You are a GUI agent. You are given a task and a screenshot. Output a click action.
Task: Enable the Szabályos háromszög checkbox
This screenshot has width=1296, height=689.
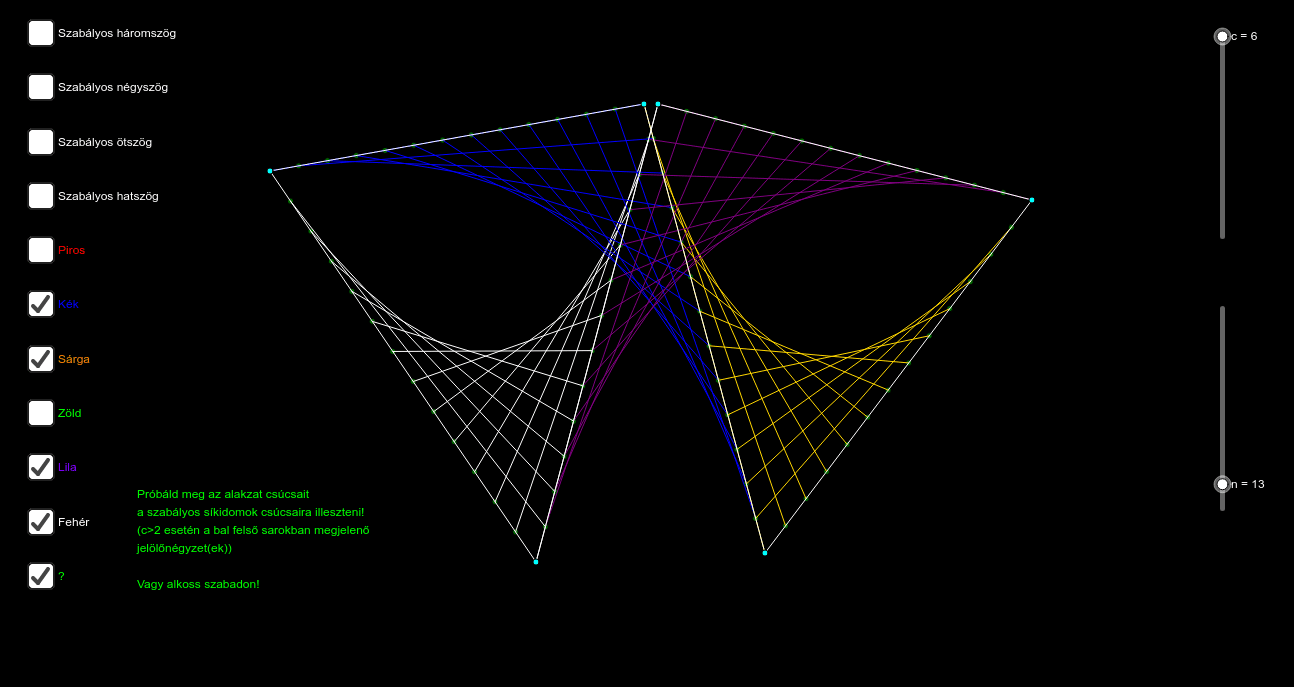41,33
